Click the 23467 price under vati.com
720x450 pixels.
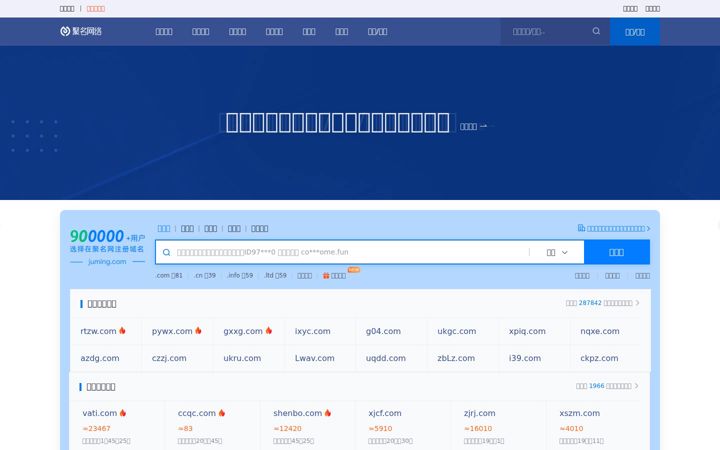[x=96, y=428]
